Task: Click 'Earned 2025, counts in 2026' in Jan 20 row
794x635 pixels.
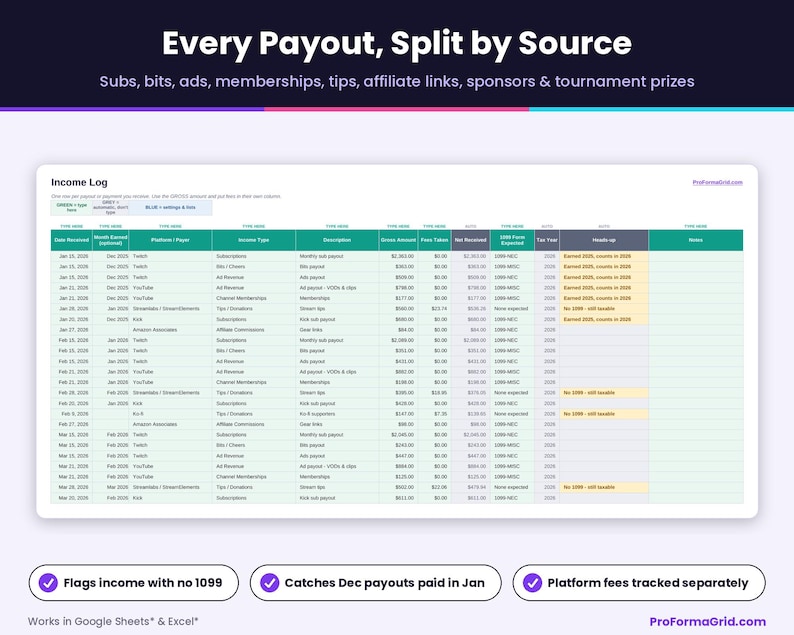Action: (604, 320)
